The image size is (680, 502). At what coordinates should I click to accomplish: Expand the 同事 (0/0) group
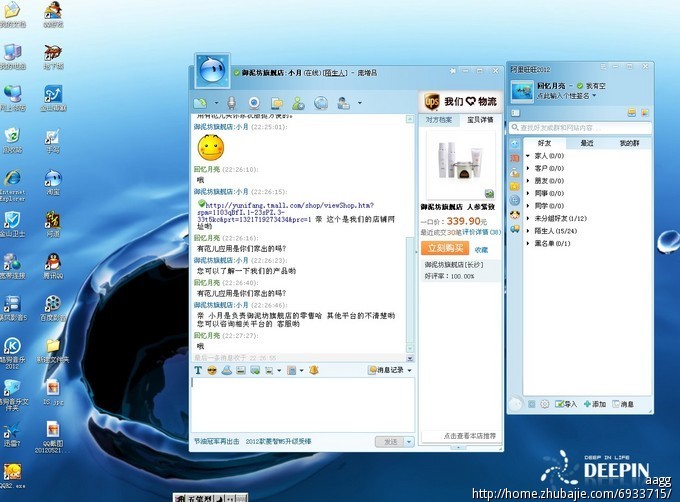[528, 193]
